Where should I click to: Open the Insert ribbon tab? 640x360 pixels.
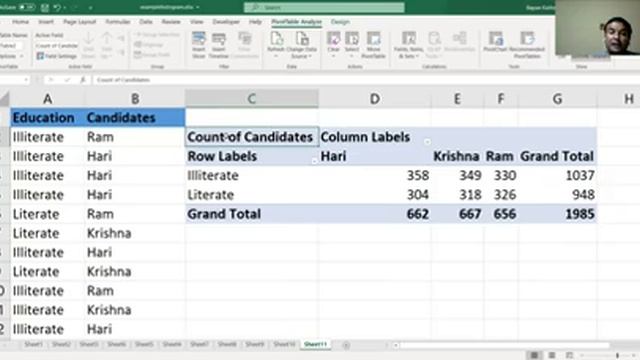pos(46,22)
